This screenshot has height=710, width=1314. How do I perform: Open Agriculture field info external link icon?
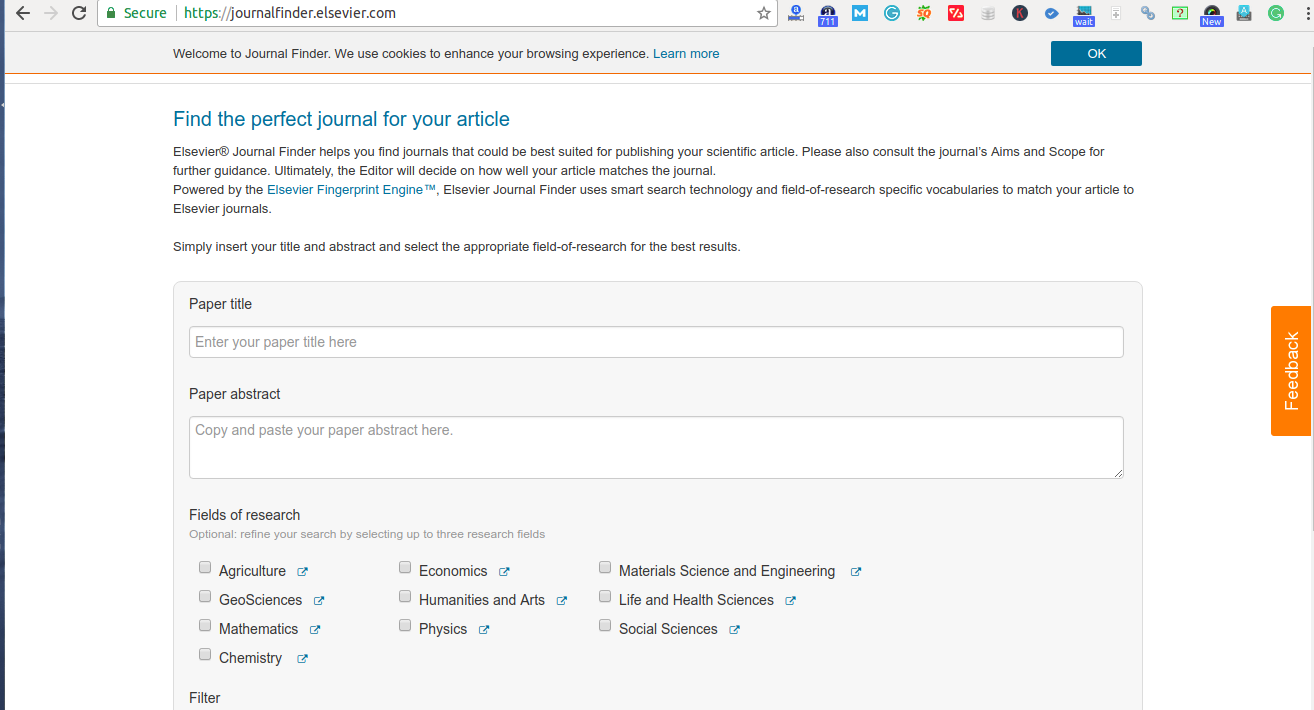pos(302,572)
